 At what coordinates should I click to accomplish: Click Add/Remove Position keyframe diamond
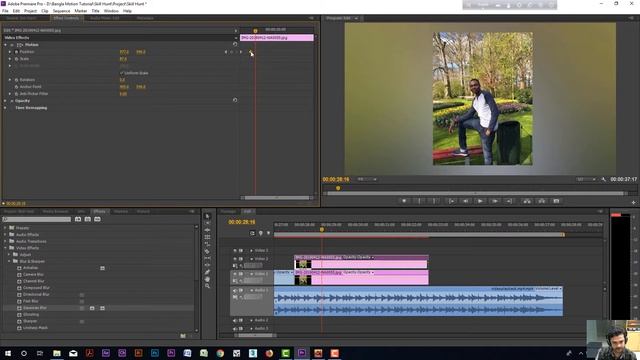pyautogui.click(x=232, y=52)
